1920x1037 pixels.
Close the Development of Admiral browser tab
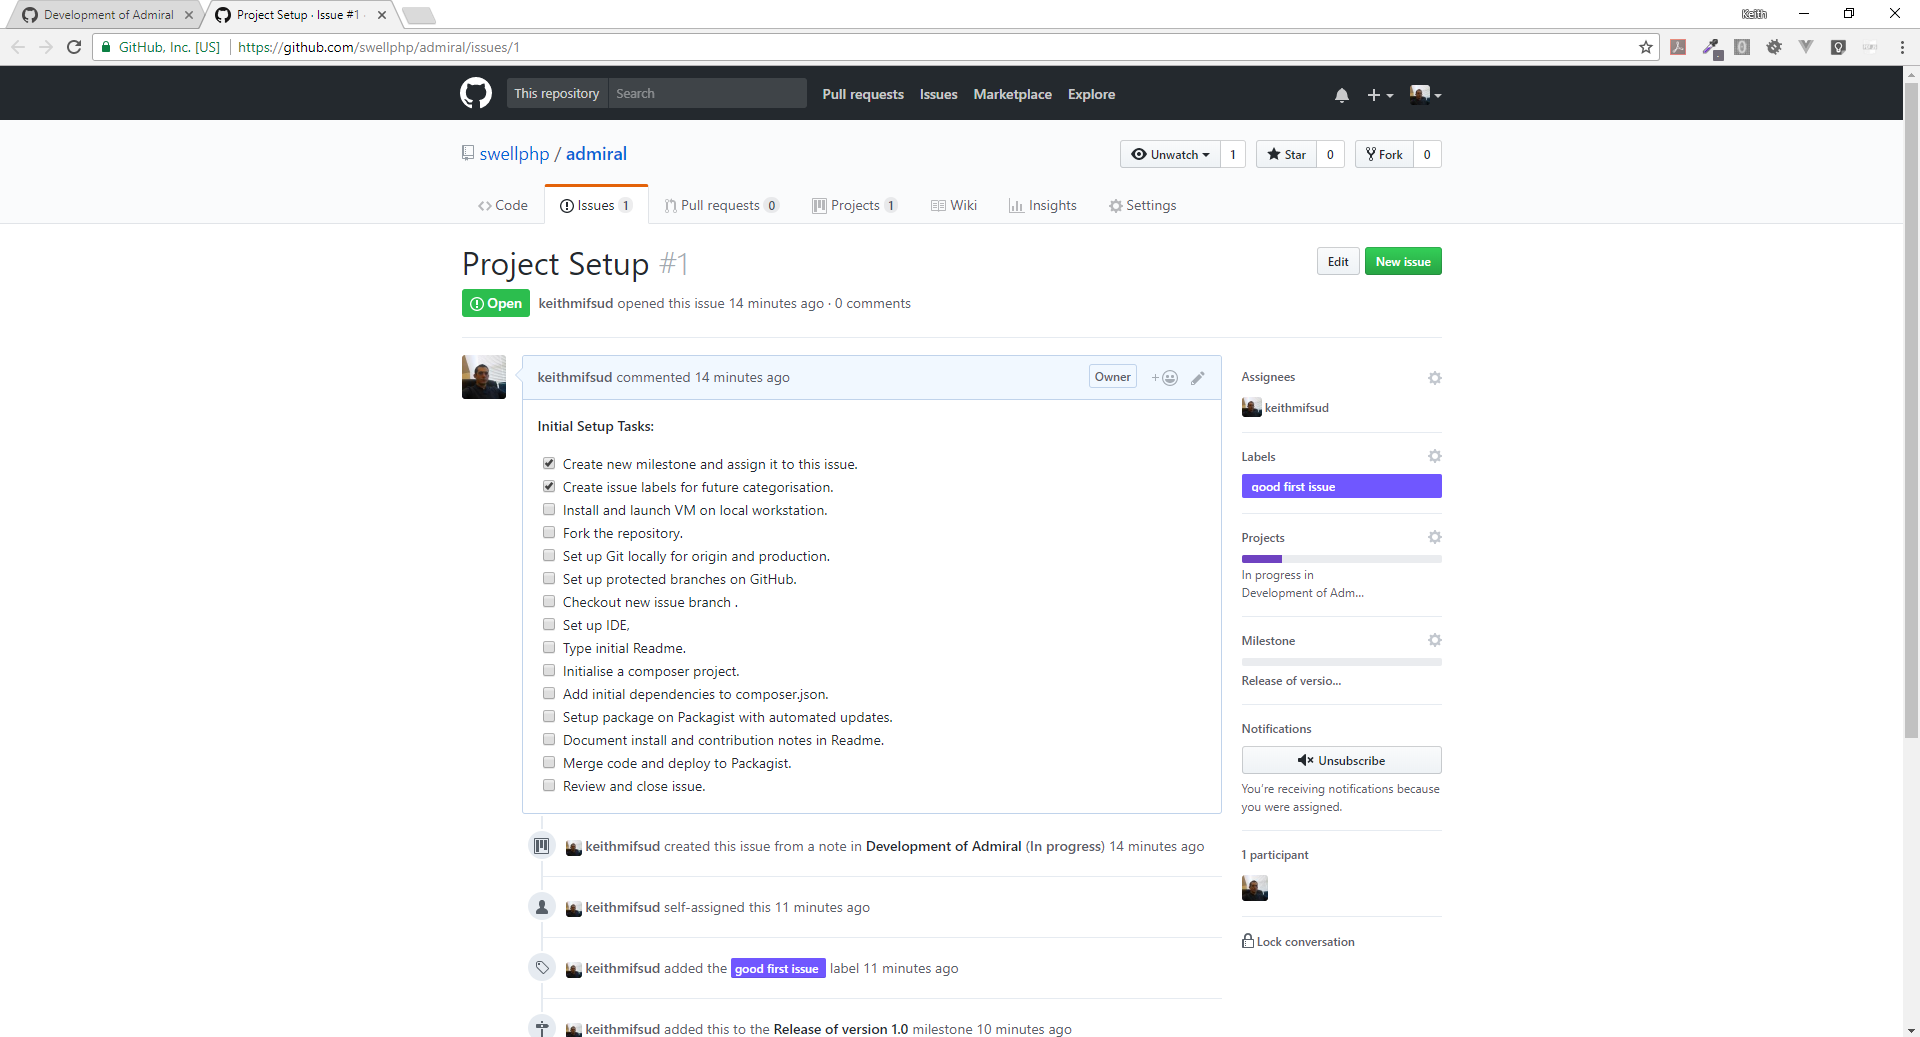(x=189, y=15)
